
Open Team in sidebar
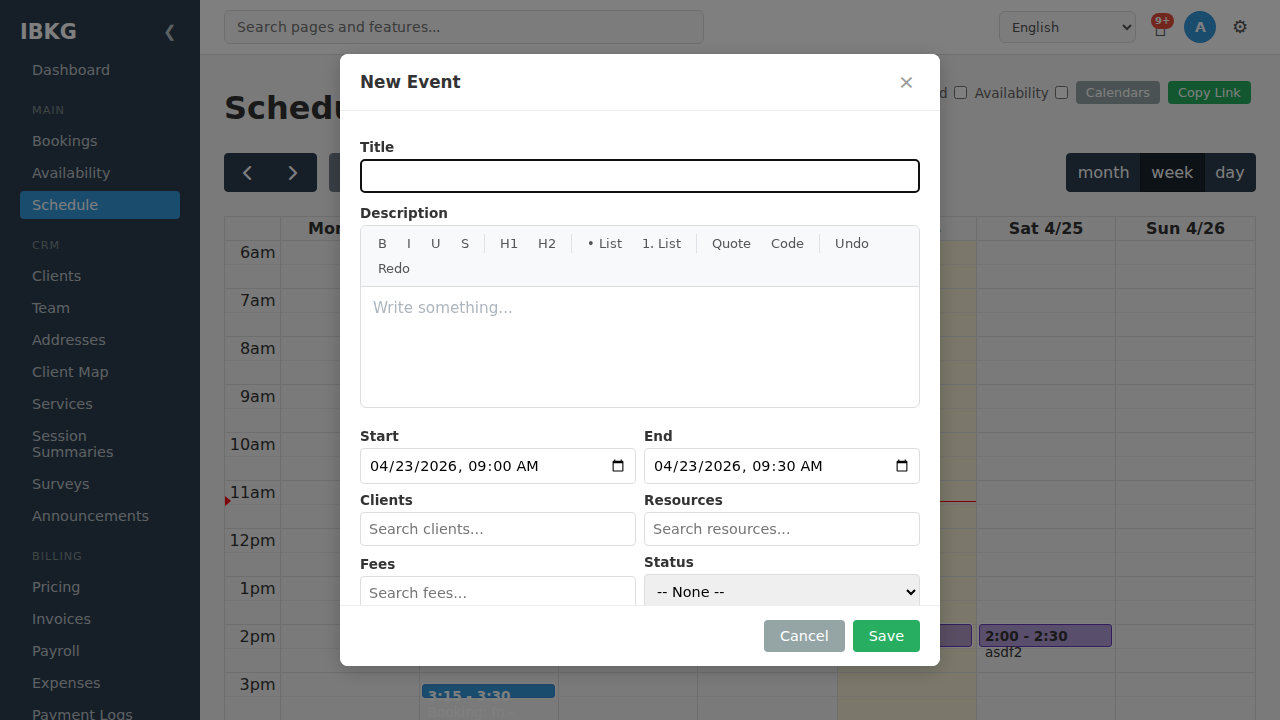tap(100, 308)
